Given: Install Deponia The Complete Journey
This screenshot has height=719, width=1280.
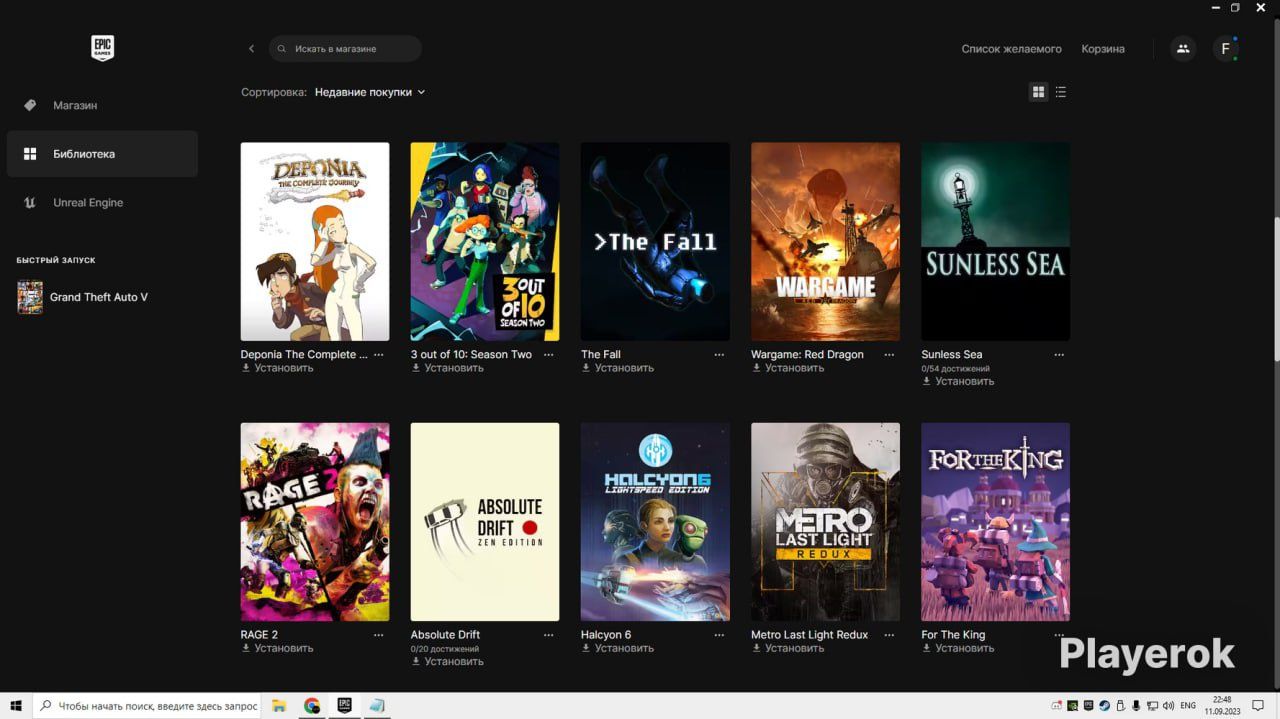Looking at the screenshot, I should pos(277,368).
